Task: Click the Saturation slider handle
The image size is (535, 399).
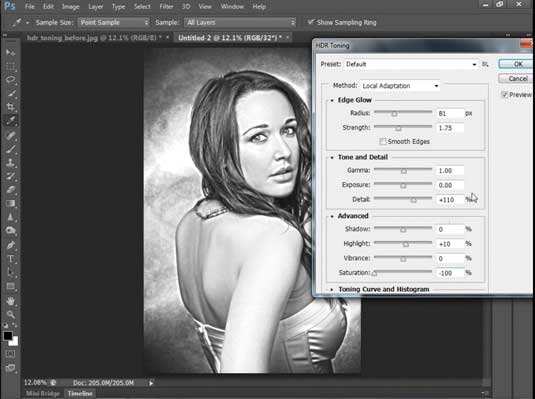Action: click(x=375, y=273)
